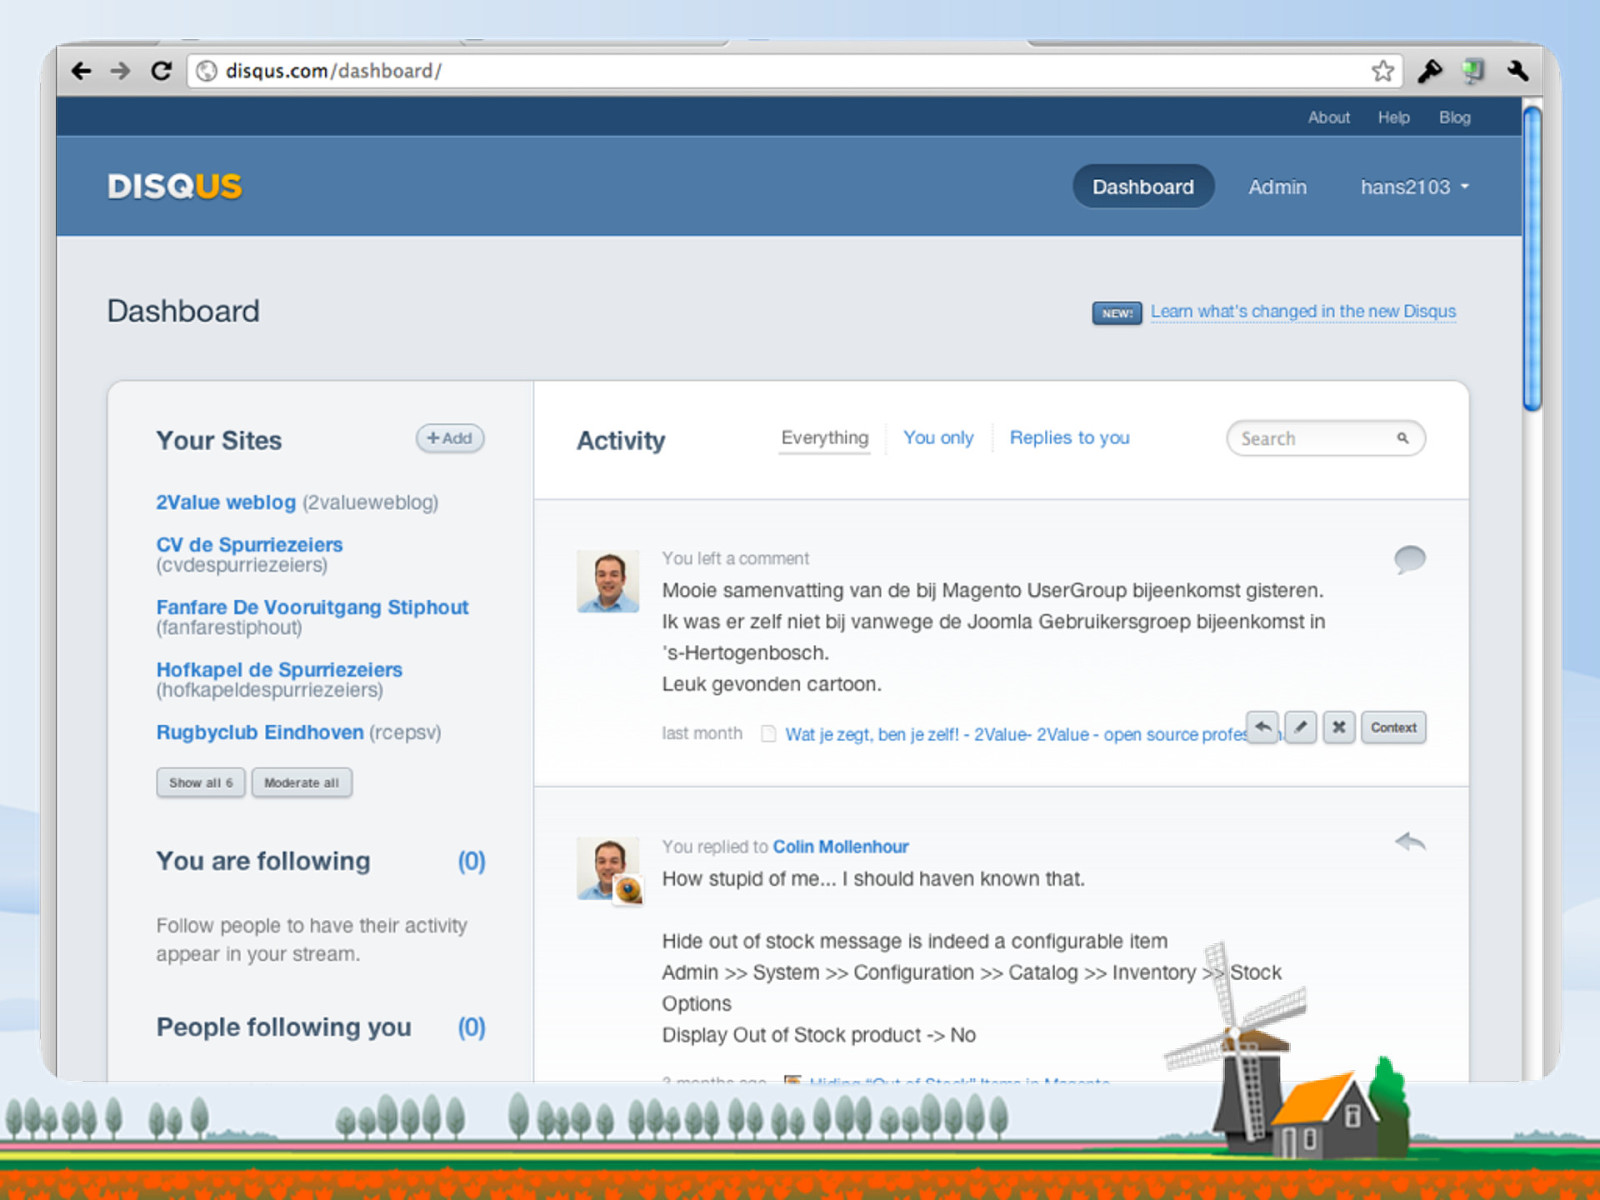Click the Moderate all button
This screenshot has width=1600, height=1200.
click(302, 783)
